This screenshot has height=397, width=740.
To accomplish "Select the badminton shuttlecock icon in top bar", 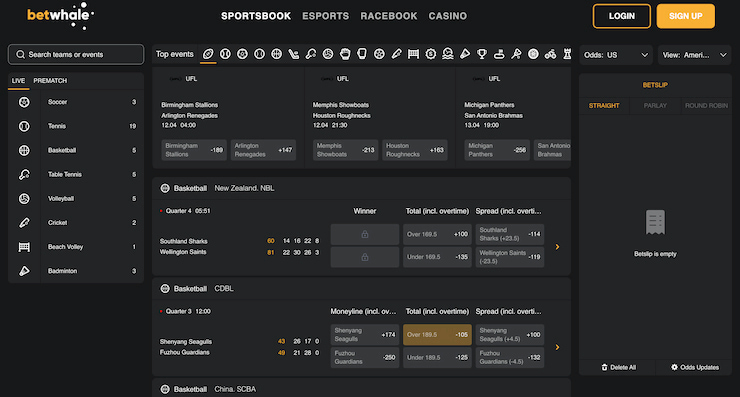I will (x=465, y=54).
